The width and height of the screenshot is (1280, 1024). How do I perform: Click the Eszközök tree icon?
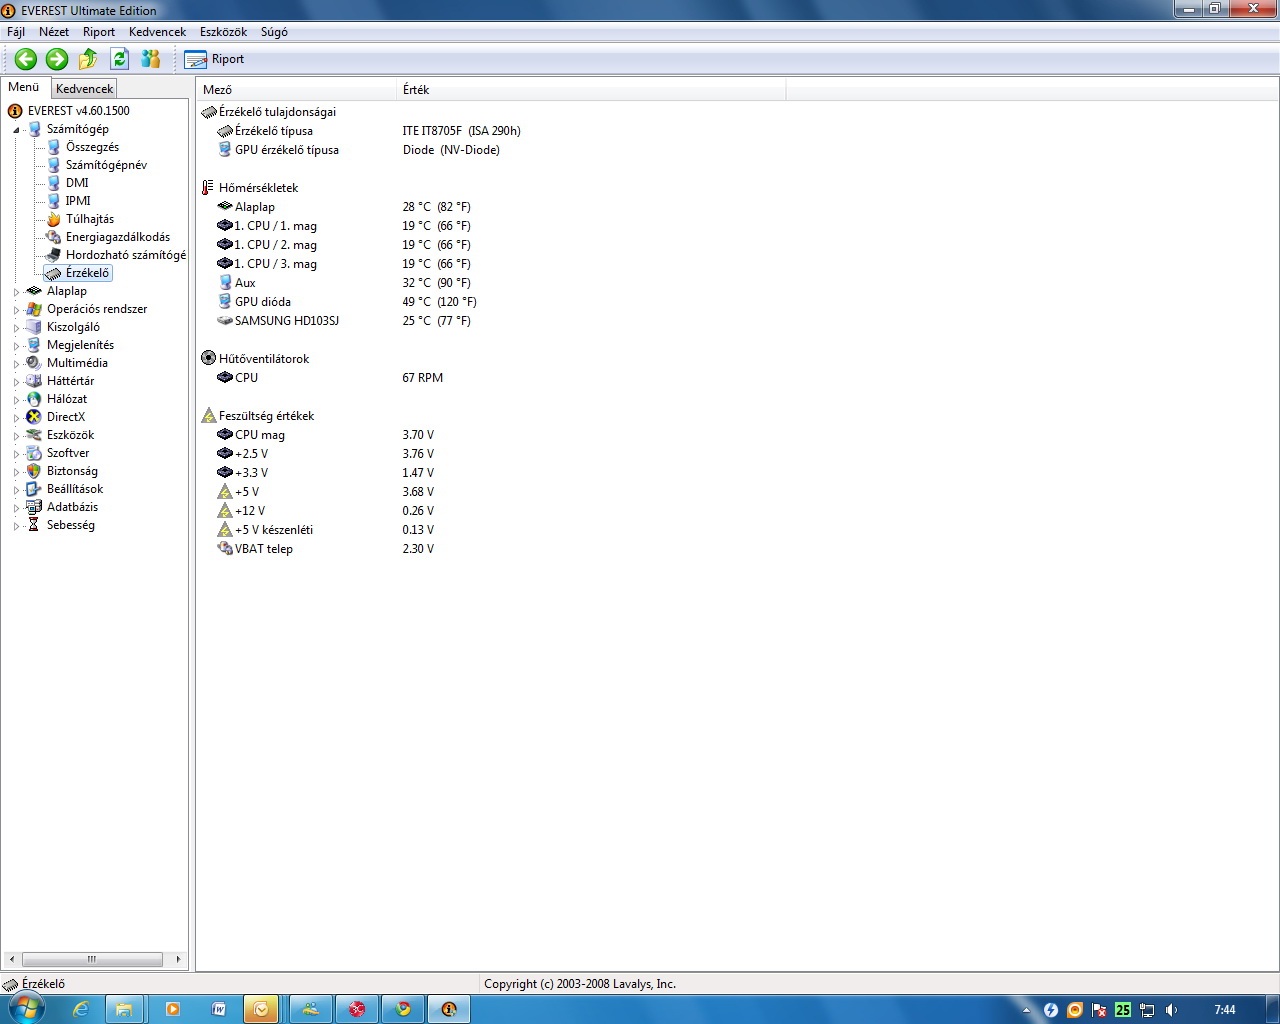click(x=34, y=435)
